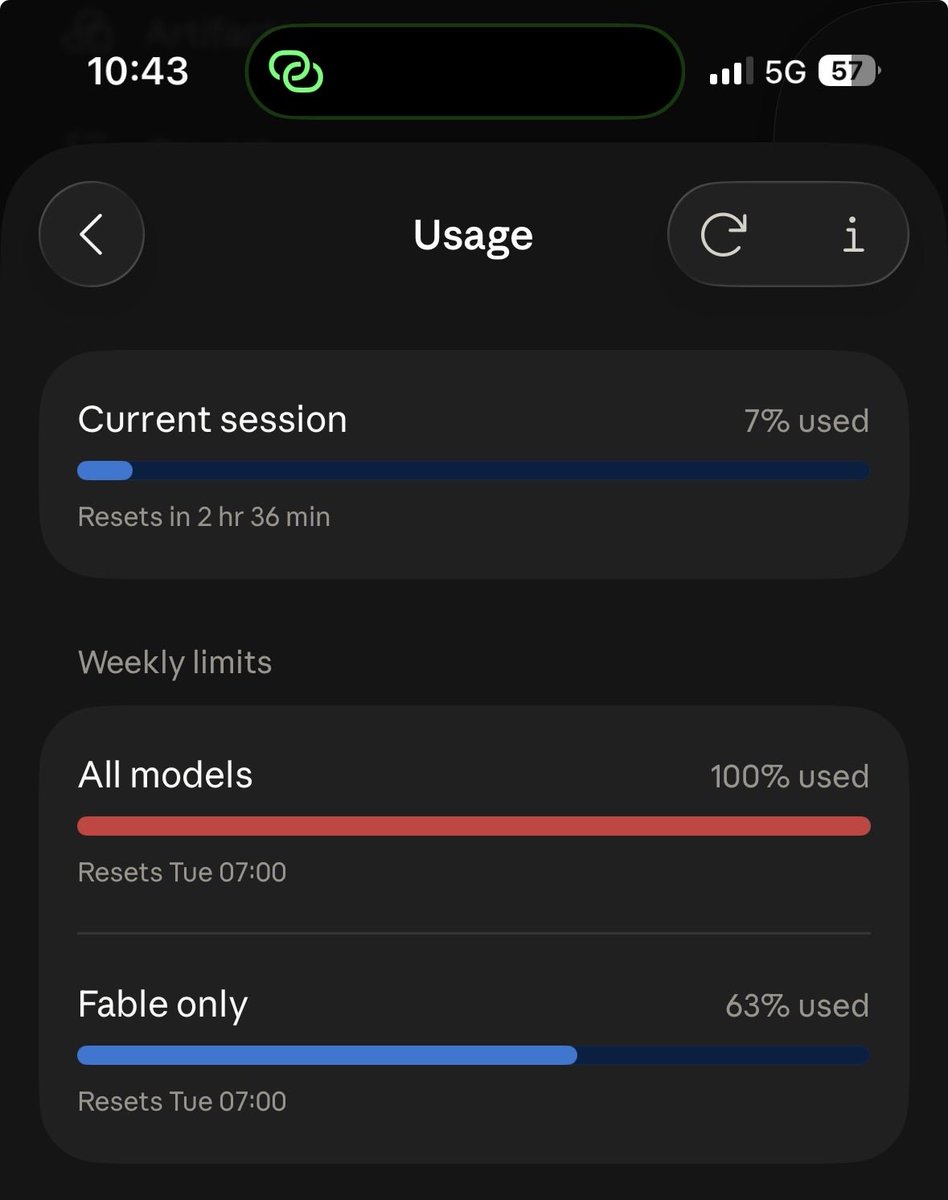The width and height of the screenshot is (948, 1200).
Task: Tap the 10:43 clock in status bar
Action: [x=138, y=71]
